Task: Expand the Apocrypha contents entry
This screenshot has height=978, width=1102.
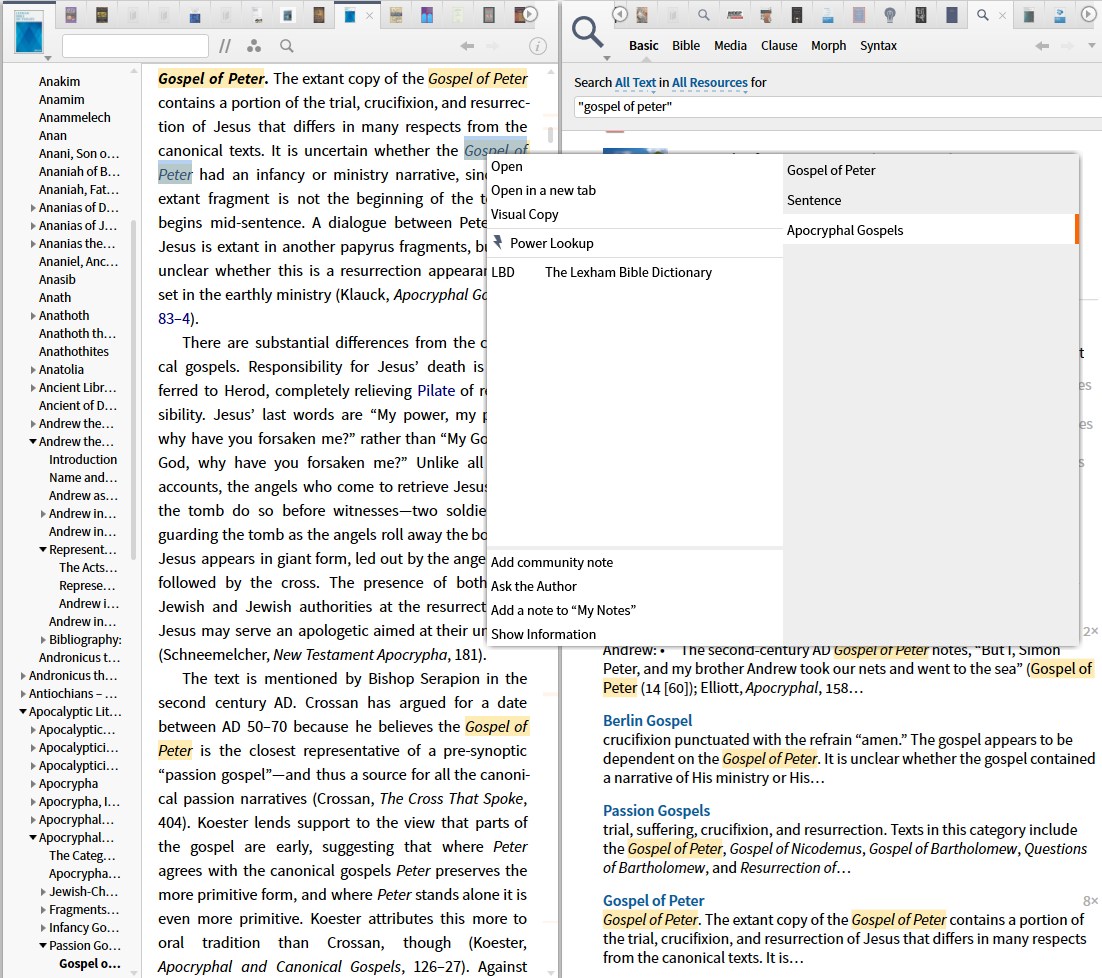Action: pos(33,784)
